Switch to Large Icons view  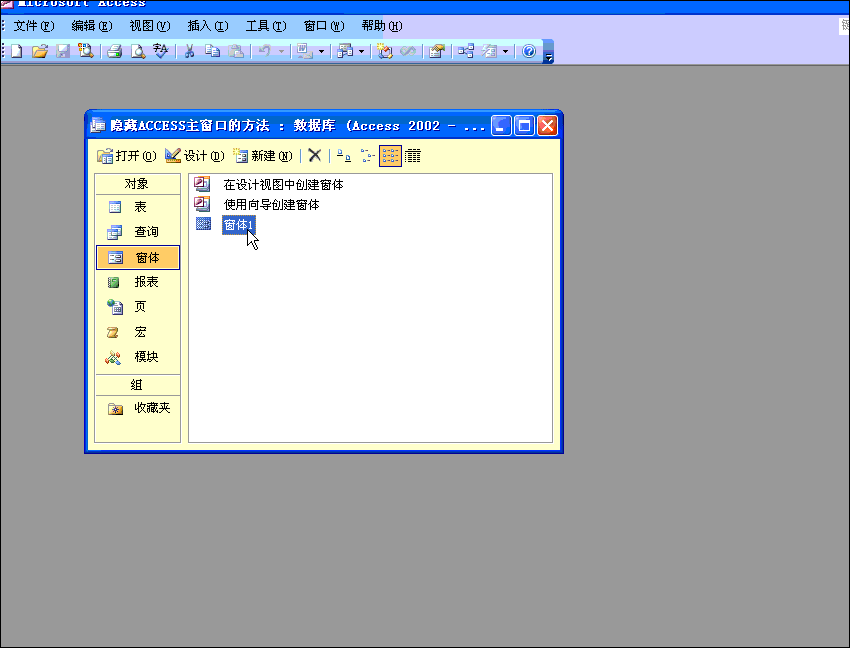tap(344, 156)
